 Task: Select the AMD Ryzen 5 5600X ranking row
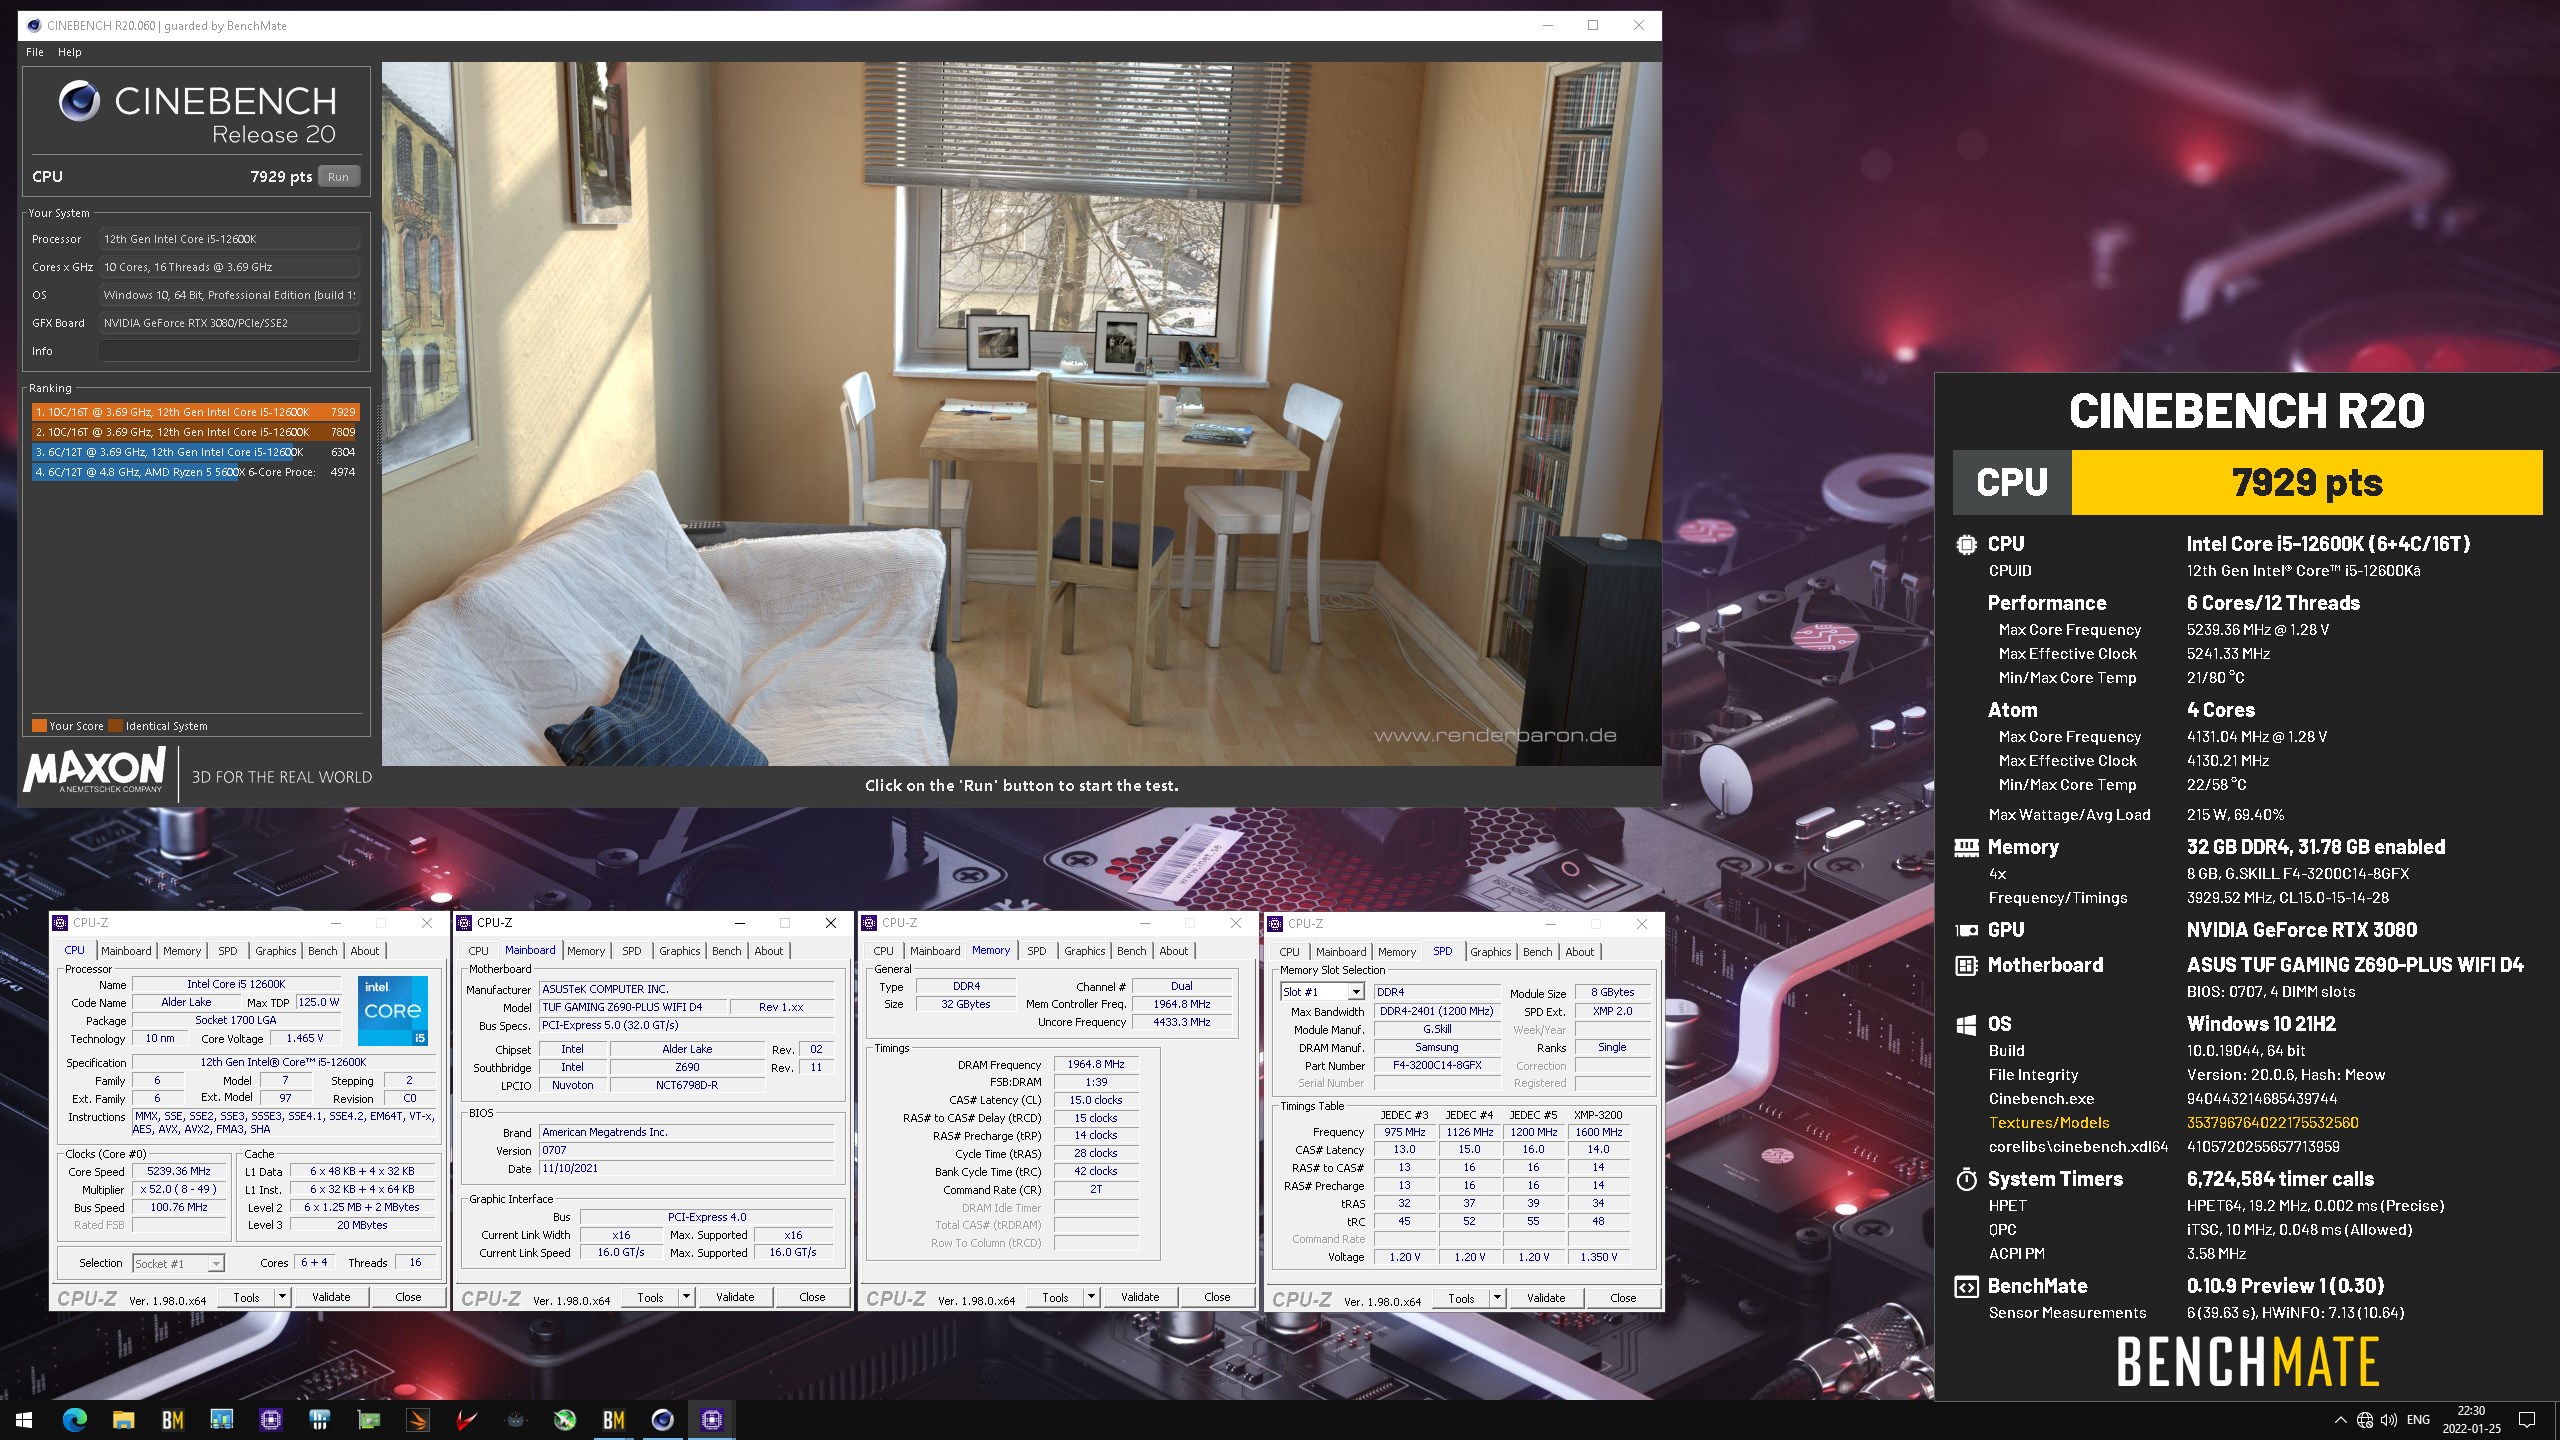point(194,472)
